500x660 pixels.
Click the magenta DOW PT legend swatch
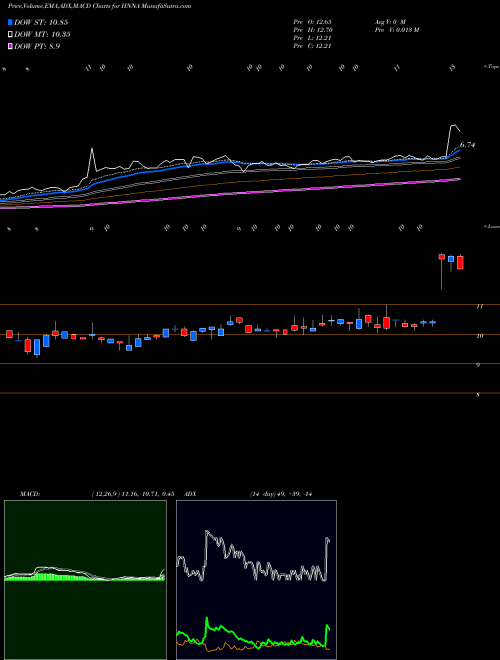[10, 46]
